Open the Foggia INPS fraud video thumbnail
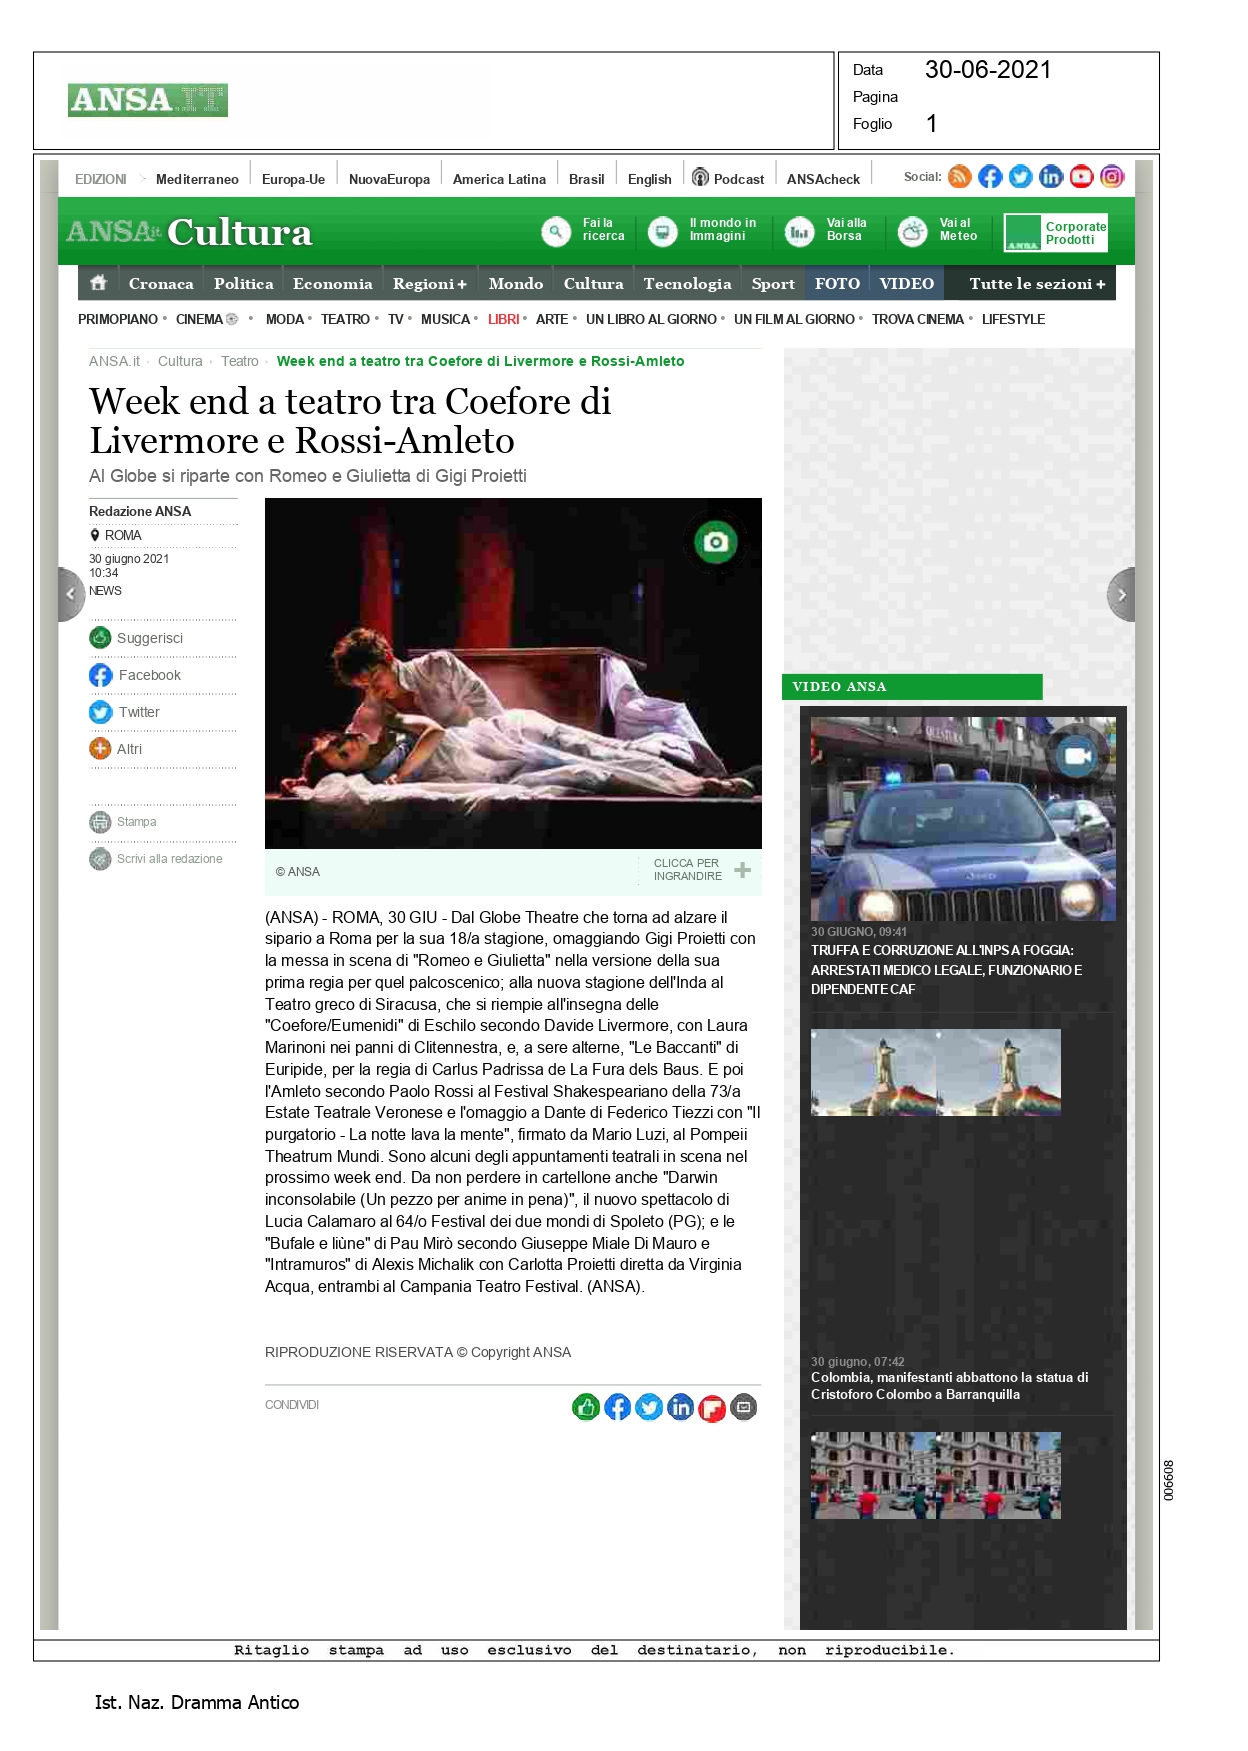This screenshot has height=1751, width=1248. click(963, 819)
